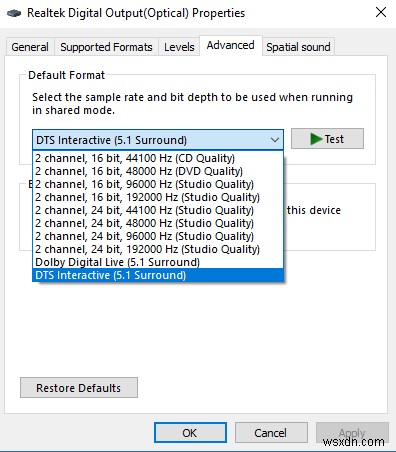The image size is (396, 452).
Task: Choose Dolby Digital Live (5.1 Surround)
Action: [x=158, y=262]
